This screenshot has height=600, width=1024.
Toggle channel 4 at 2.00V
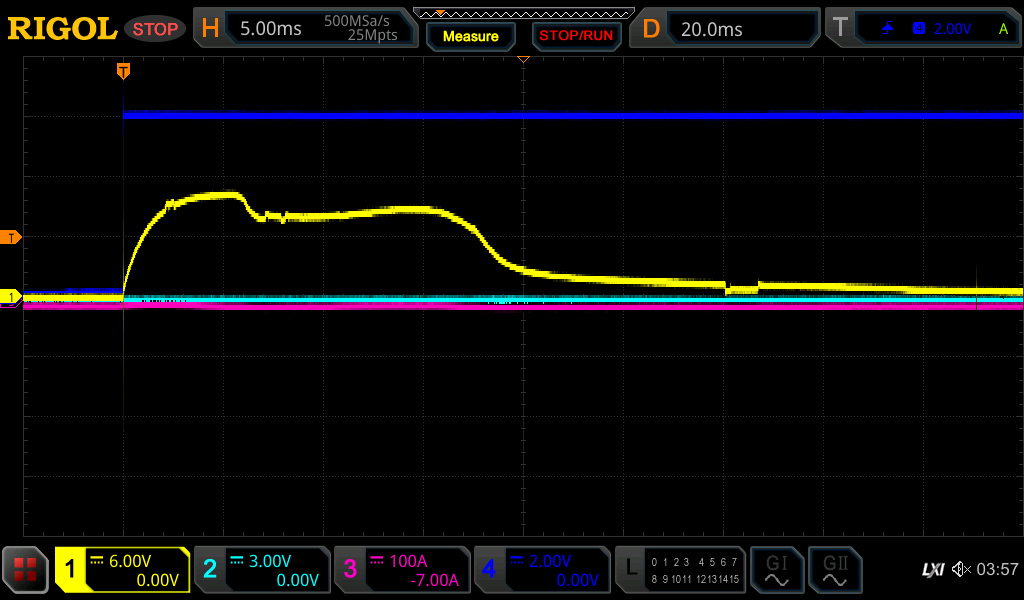[541, 569]
